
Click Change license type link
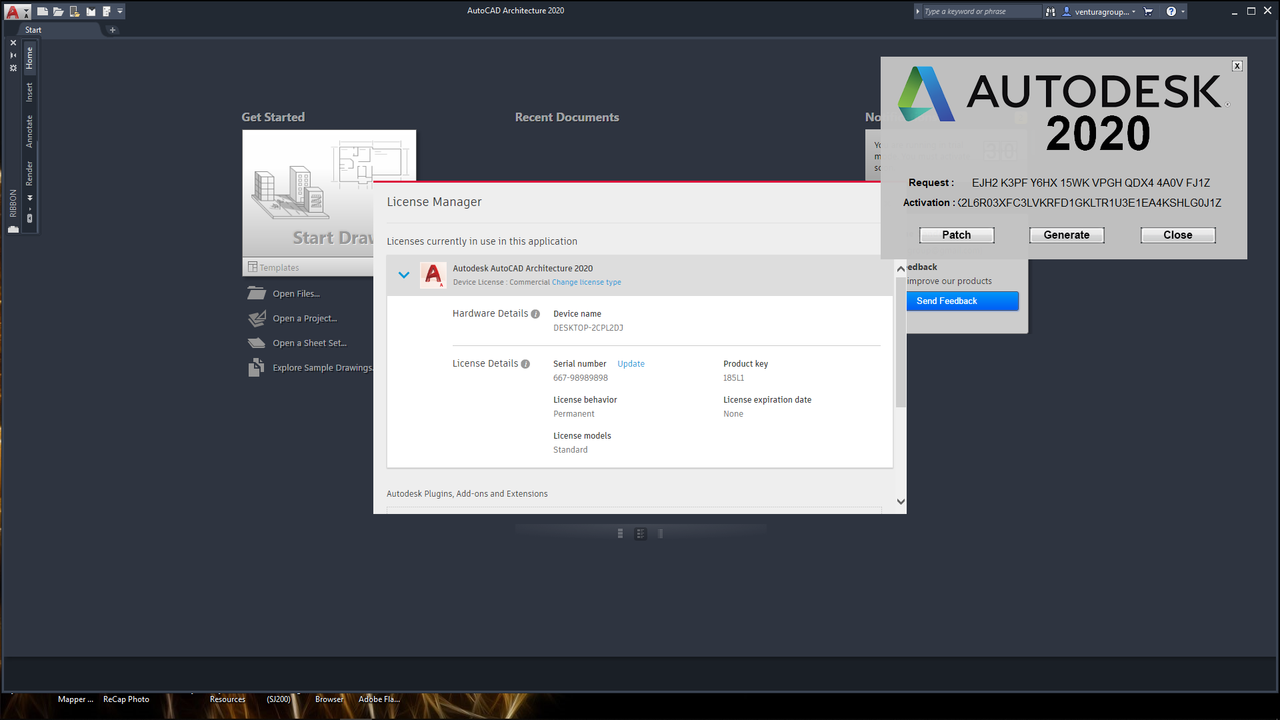pyautogui.click(x=586, y=282)
